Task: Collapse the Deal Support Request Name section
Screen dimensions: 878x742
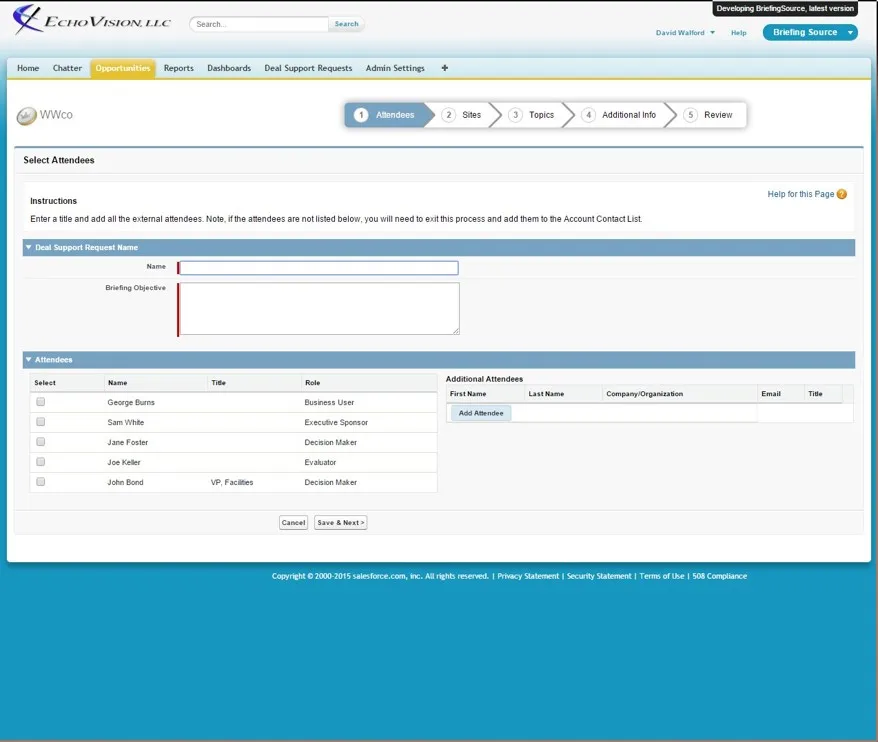Action: (29, 247)
